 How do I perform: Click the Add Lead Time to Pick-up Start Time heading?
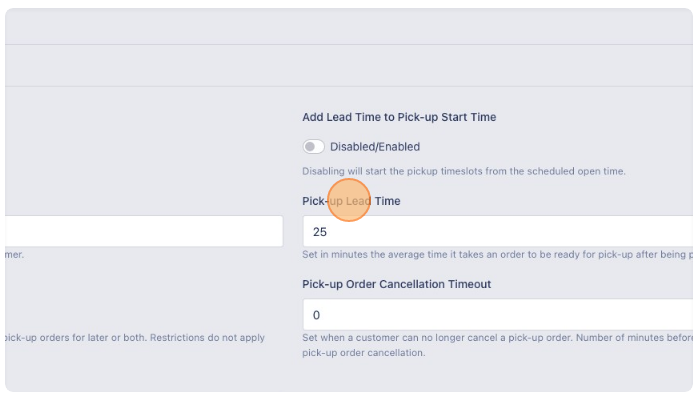point(399,117)
